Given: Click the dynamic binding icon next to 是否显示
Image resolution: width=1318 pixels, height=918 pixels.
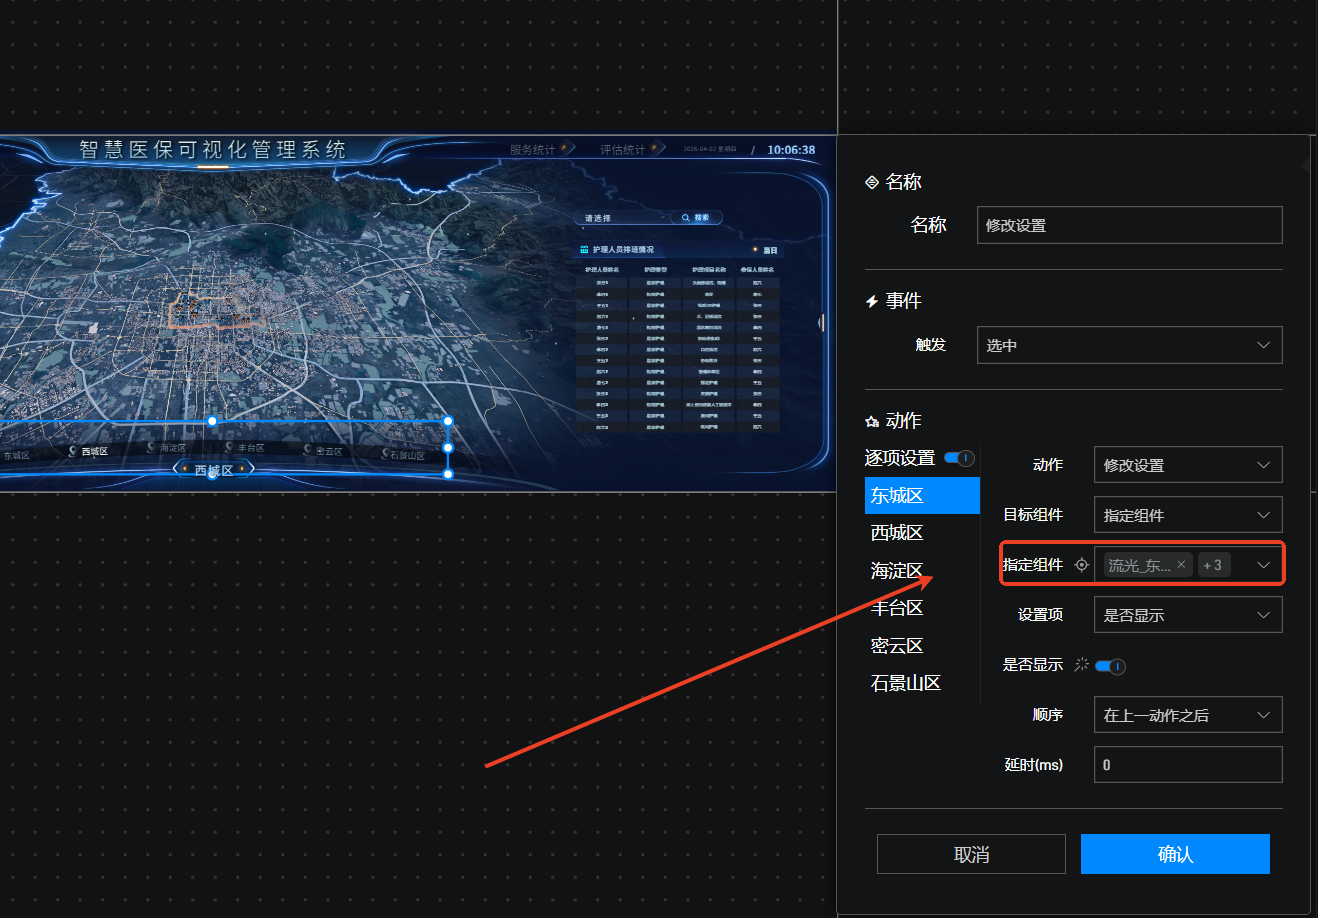Looking at the screenshot, I should (x=1081, y=665).
